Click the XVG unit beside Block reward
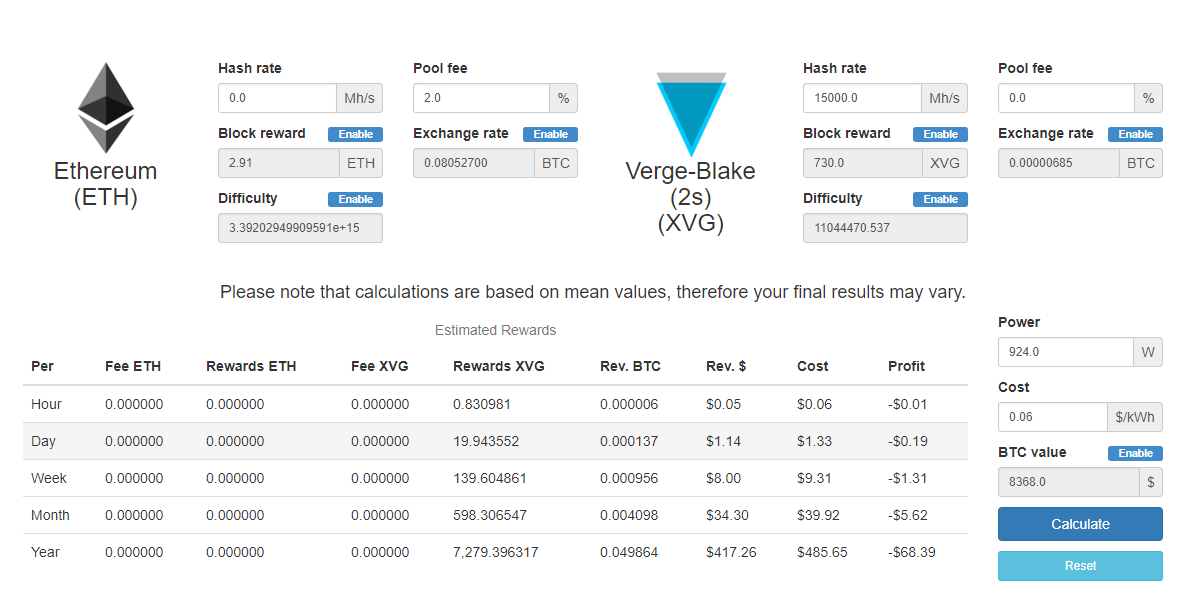Image resolution: width=1187 pixels, height=595 pixels. click(x=944, y=163)
